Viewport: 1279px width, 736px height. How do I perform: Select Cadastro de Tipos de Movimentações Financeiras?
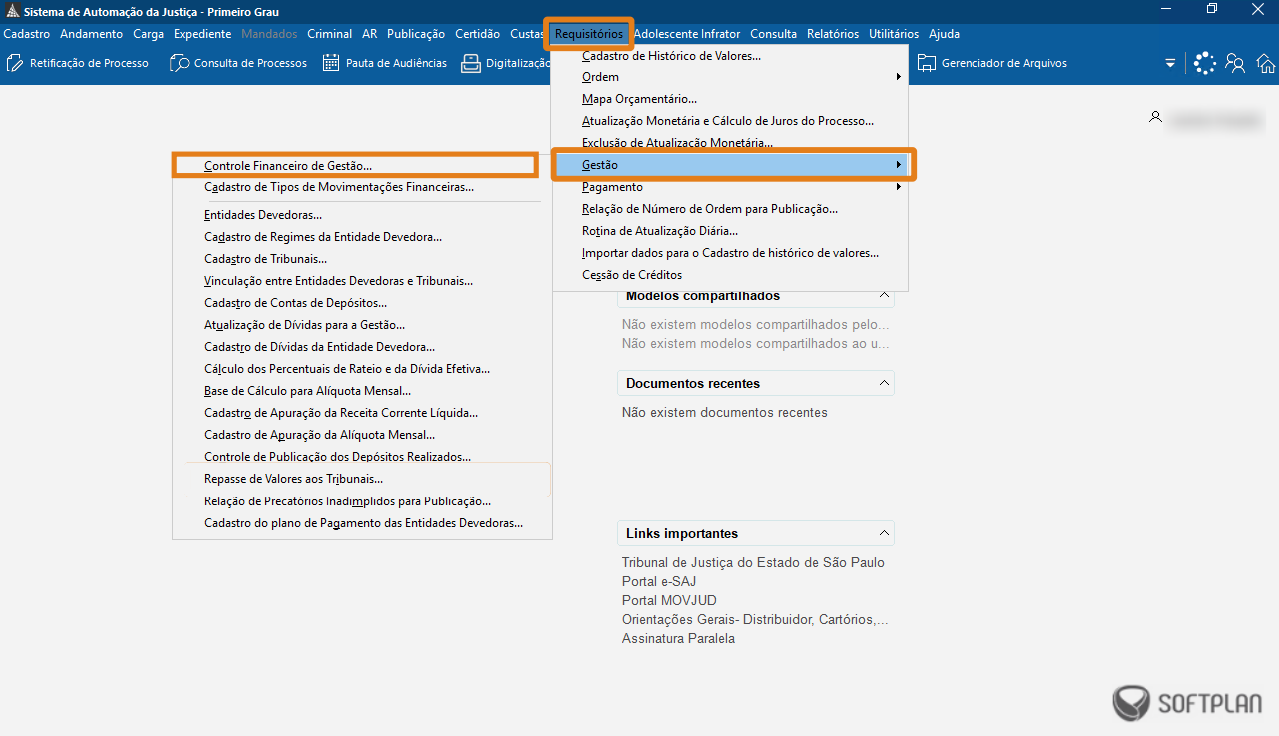coord(362,187)
